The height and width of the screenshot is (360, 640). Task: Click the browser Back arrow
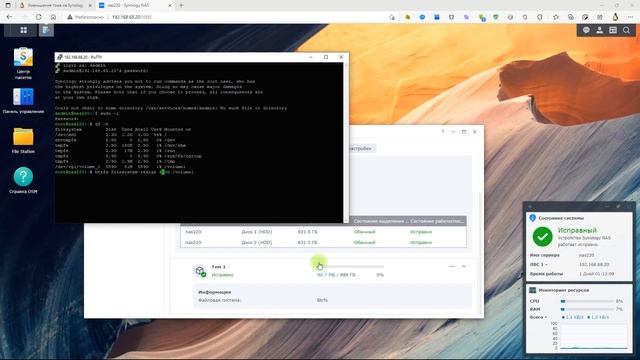tap(9, 17)
